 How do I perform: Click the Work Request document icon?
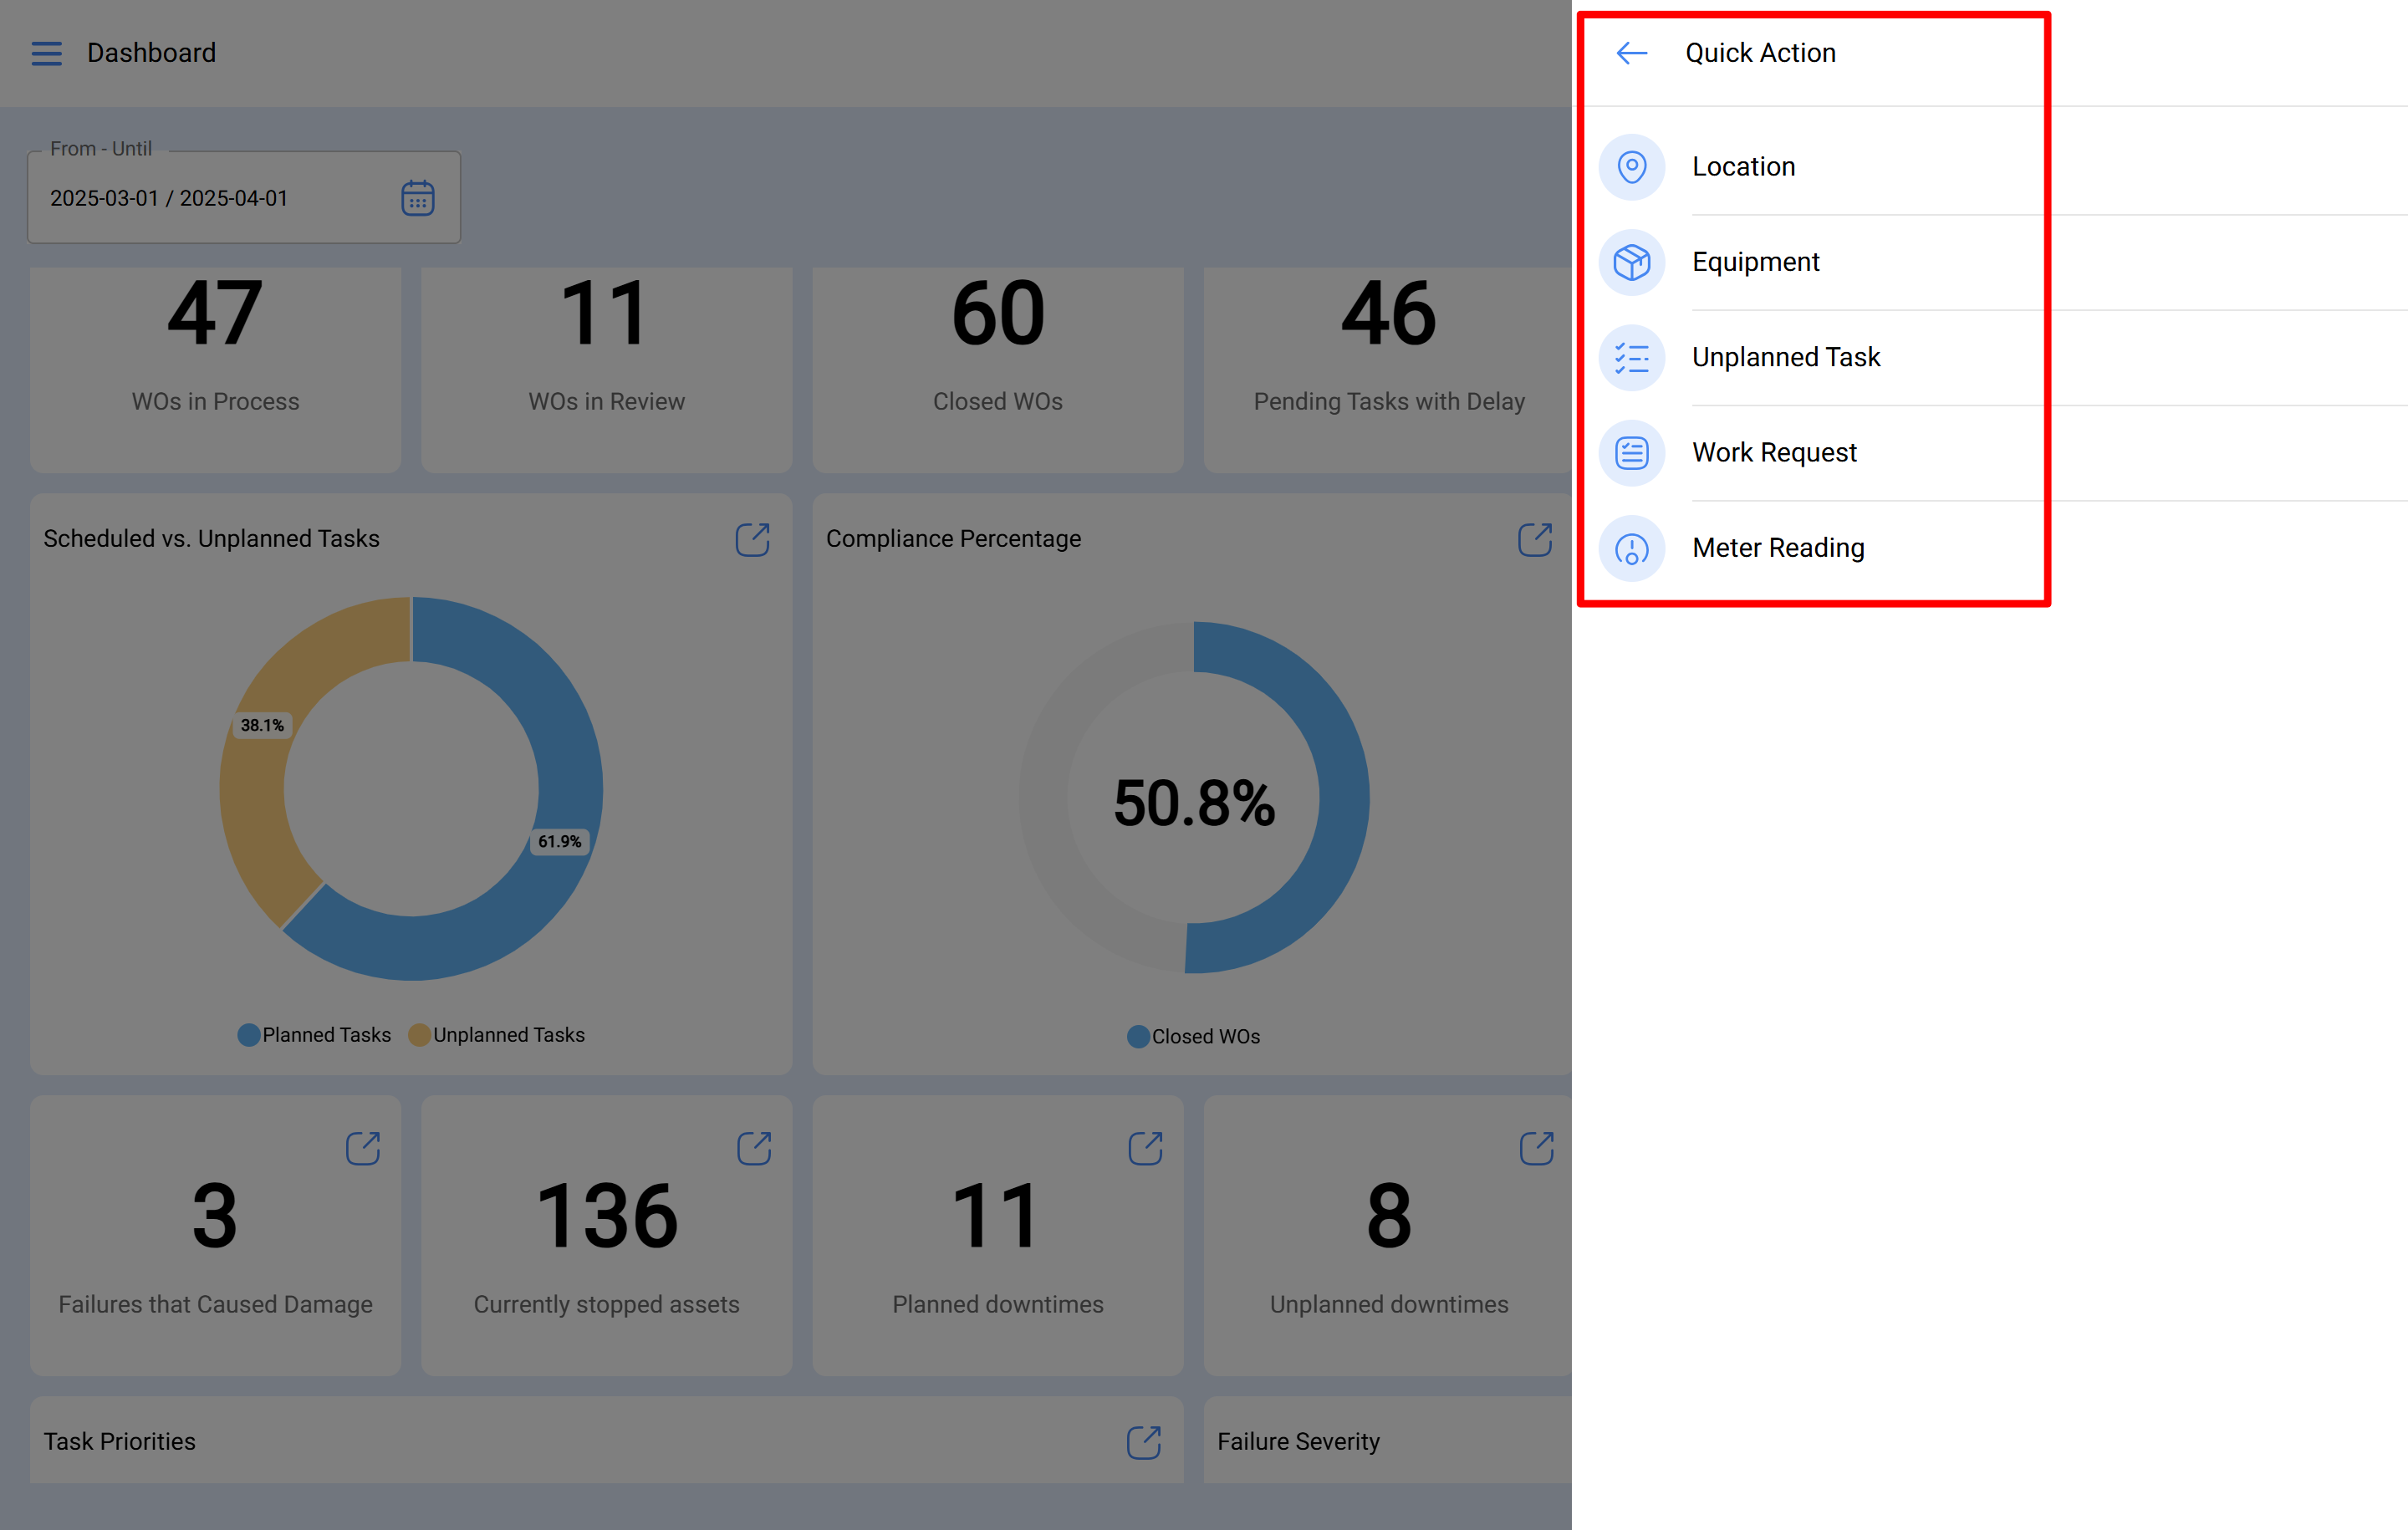coord(1631,452)
